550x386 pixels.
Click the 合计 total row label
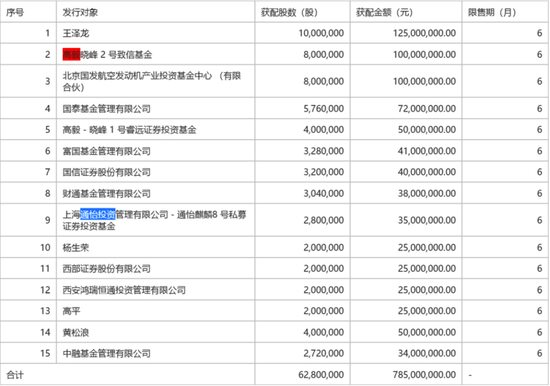click(x=15, y=375)
